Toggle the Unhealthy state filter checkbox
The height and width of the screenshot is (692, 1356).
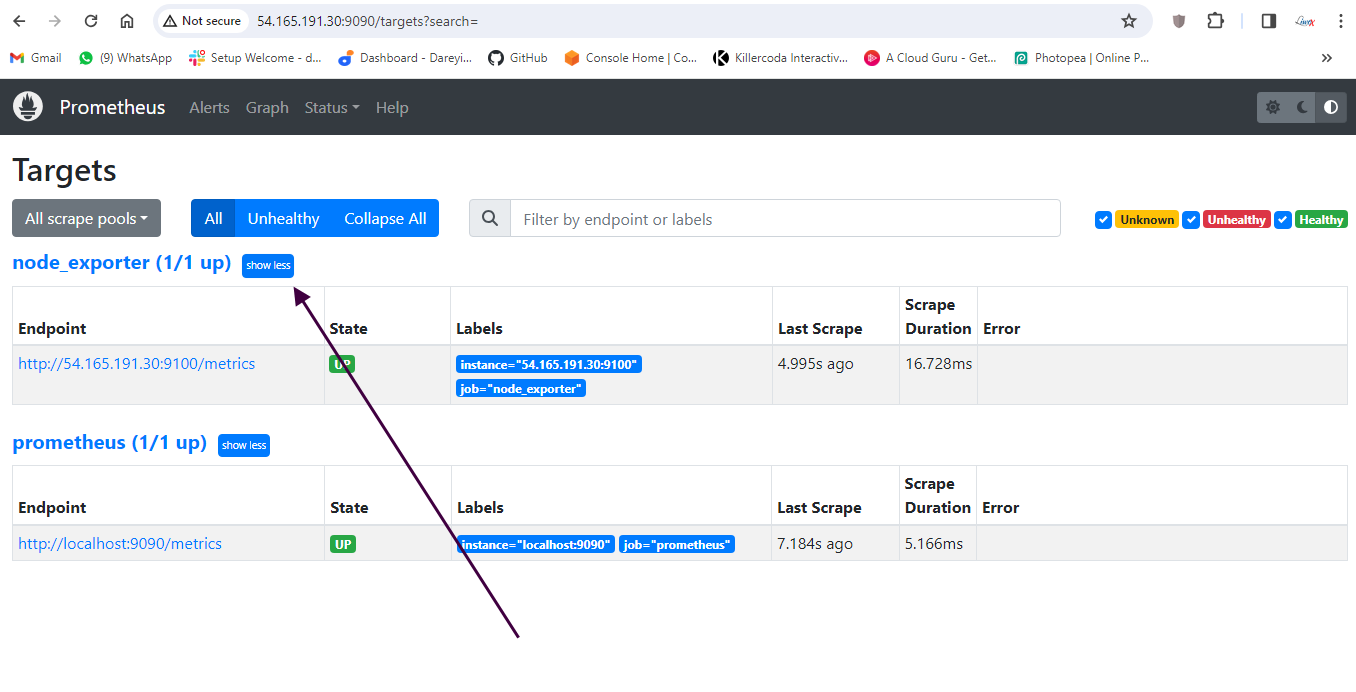[x=1191, y=220]
